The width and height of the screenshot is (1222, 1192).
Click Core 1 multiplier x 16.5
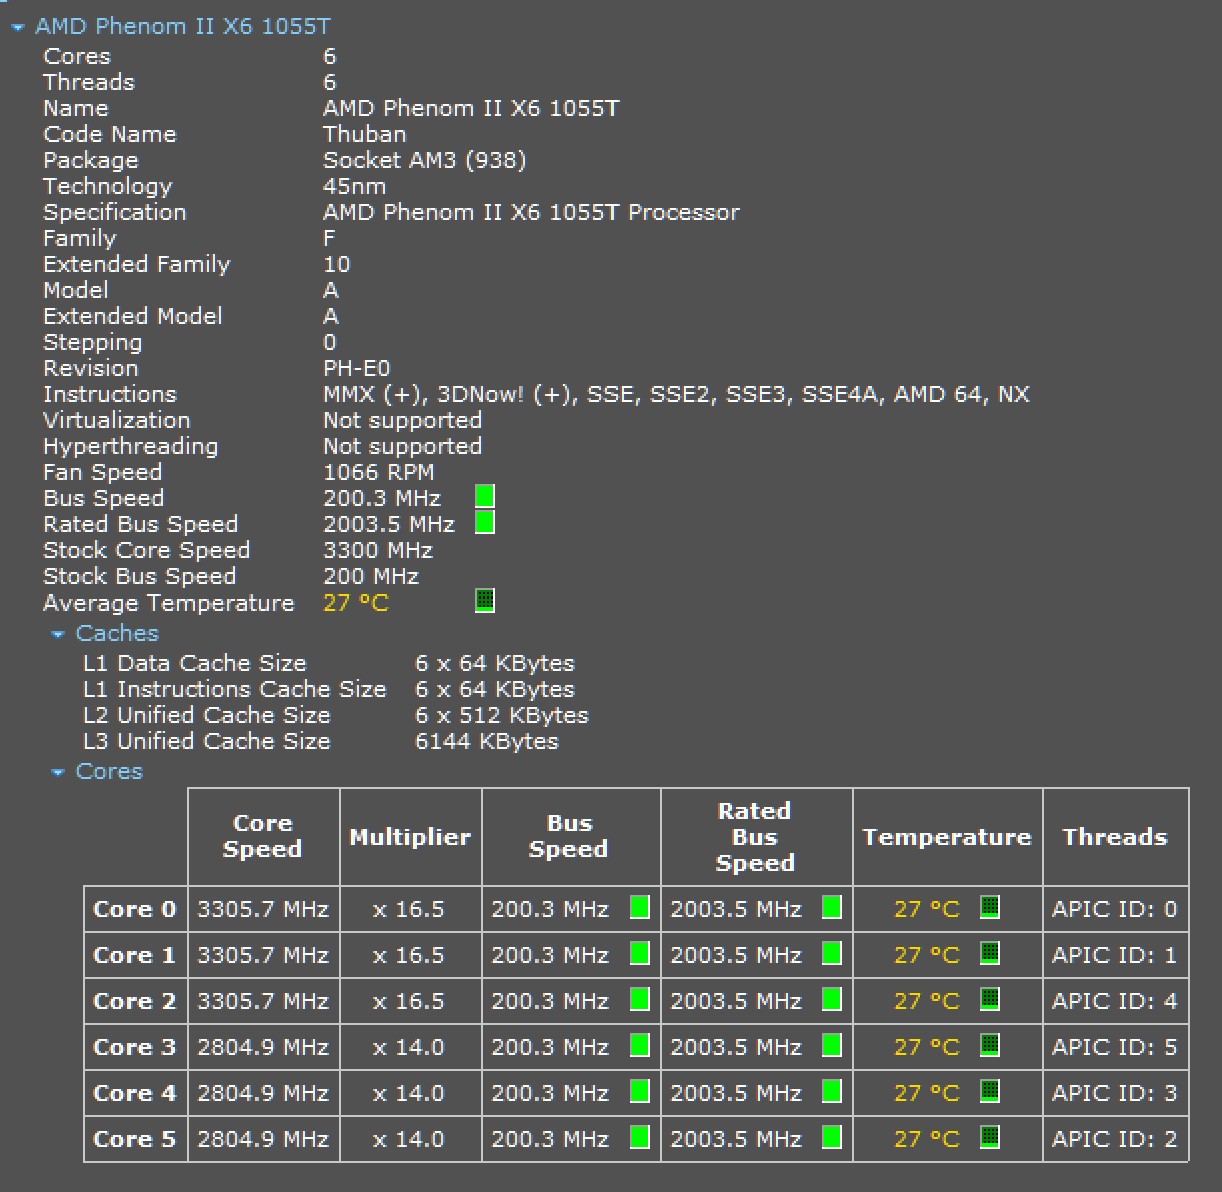click(409, 955)
